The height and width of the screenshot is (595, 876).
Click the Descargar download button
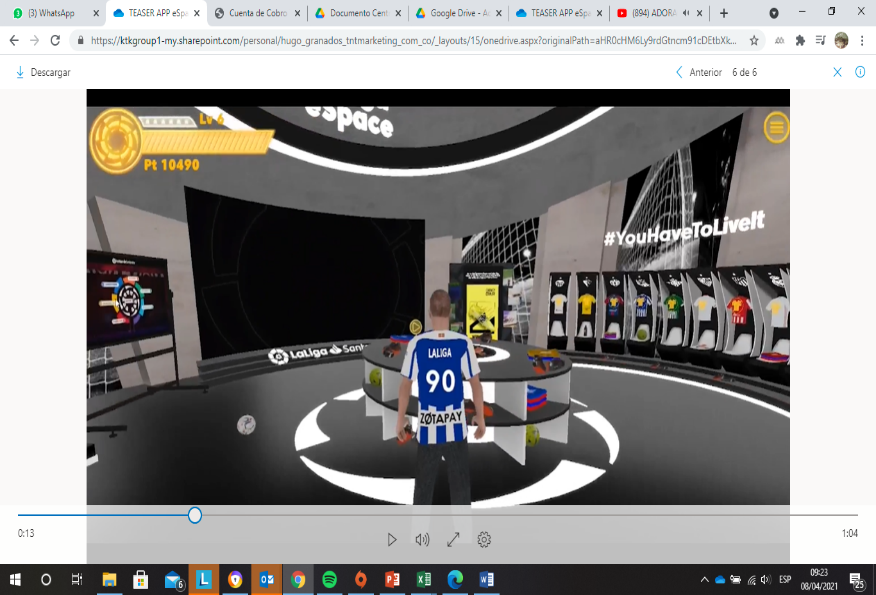click(43, 72)
